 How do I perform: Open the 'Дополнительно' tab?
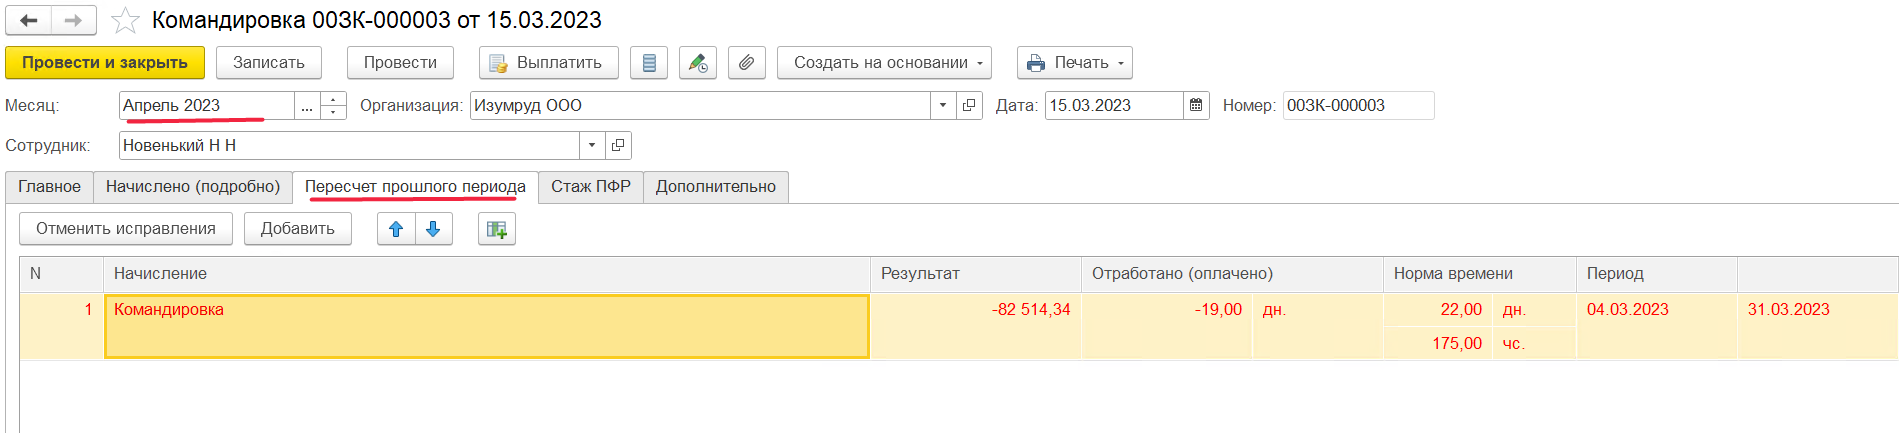716,187
